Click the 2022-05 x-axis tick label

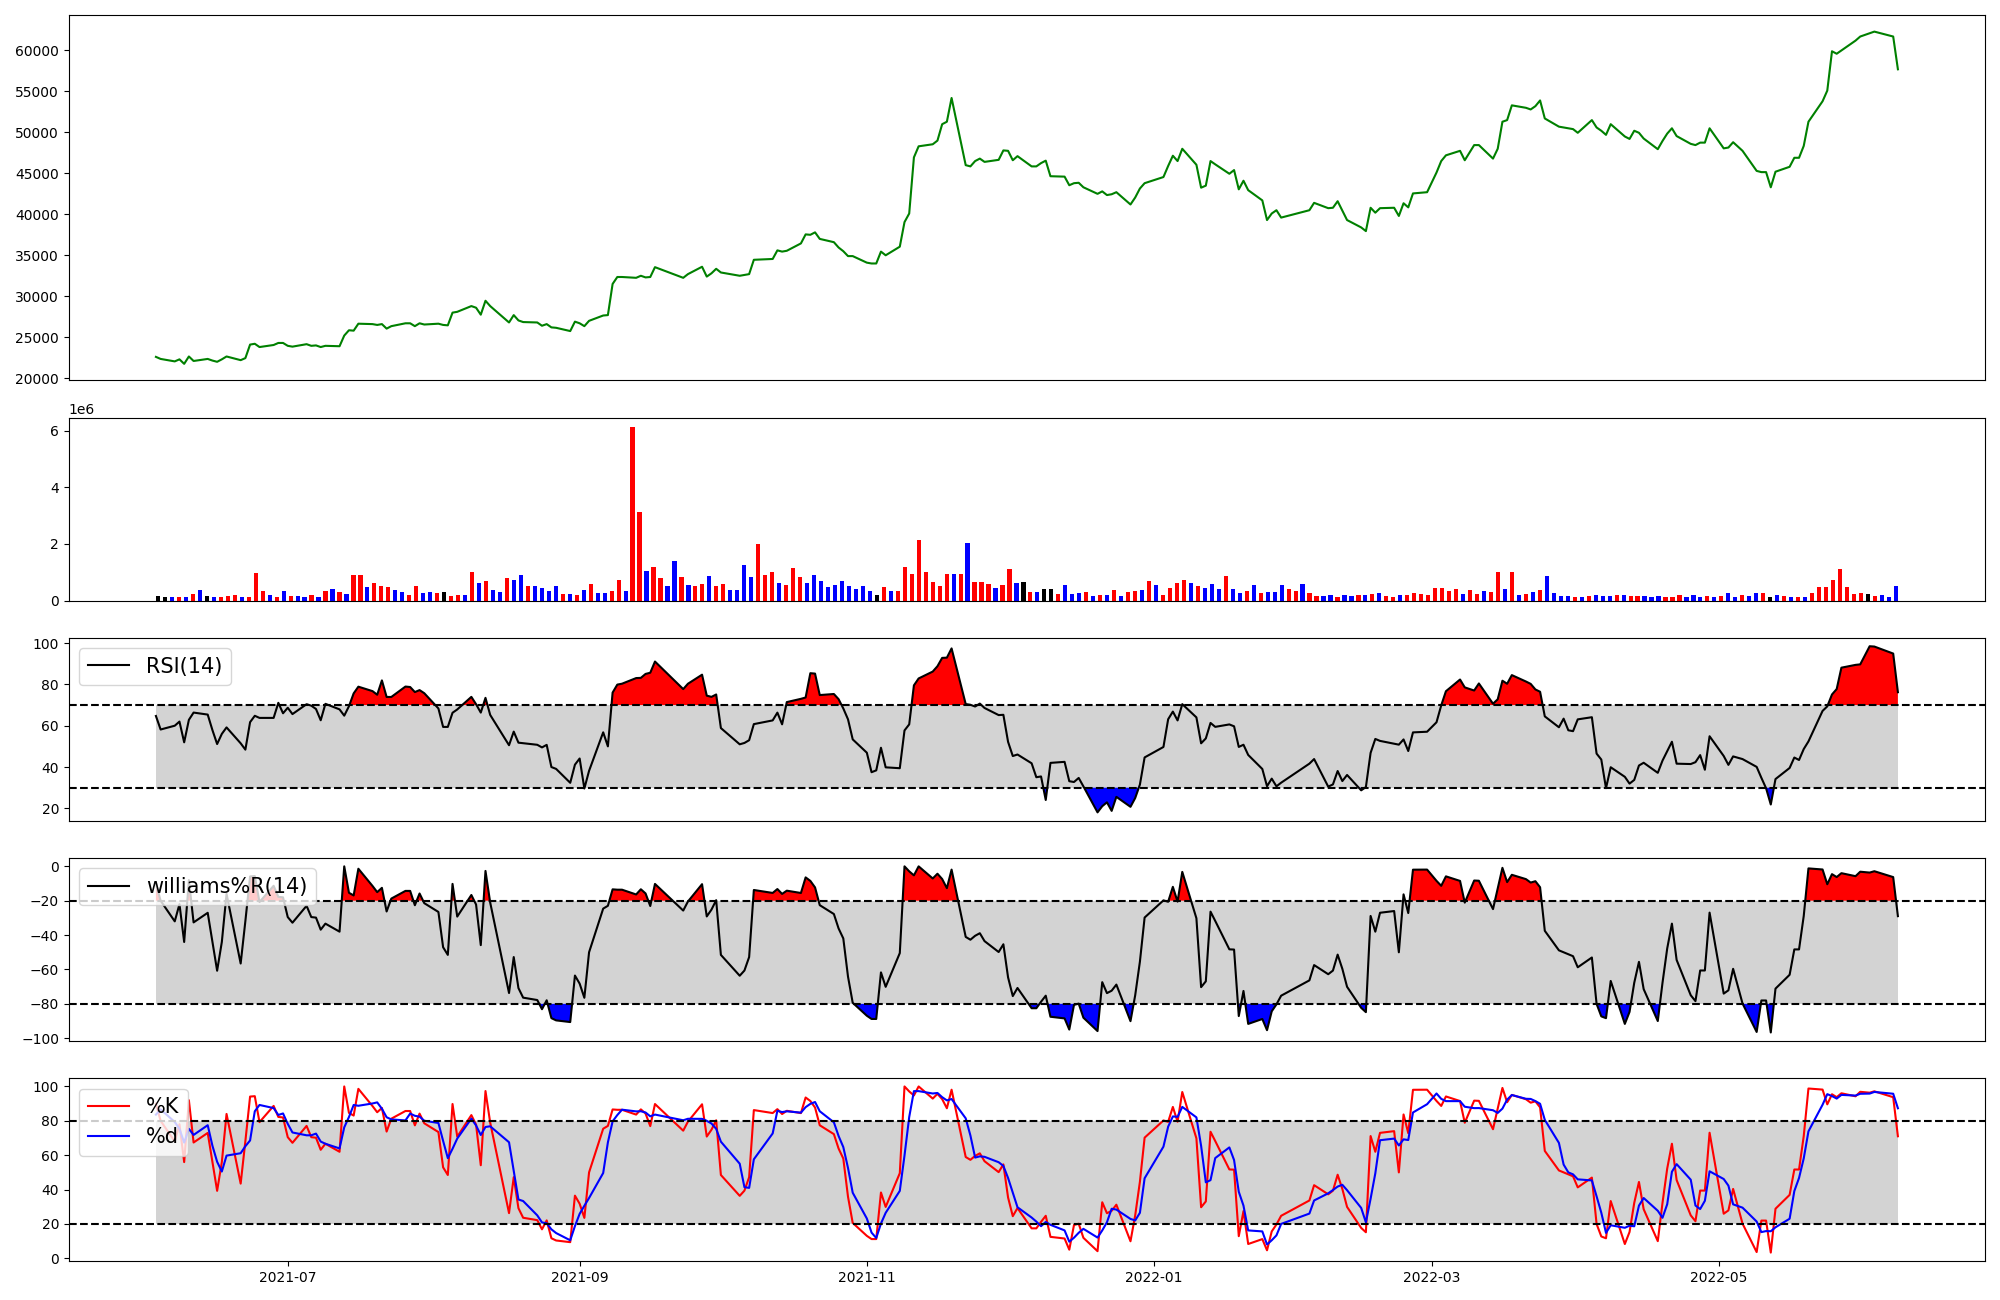(x=1719, y=1276)
